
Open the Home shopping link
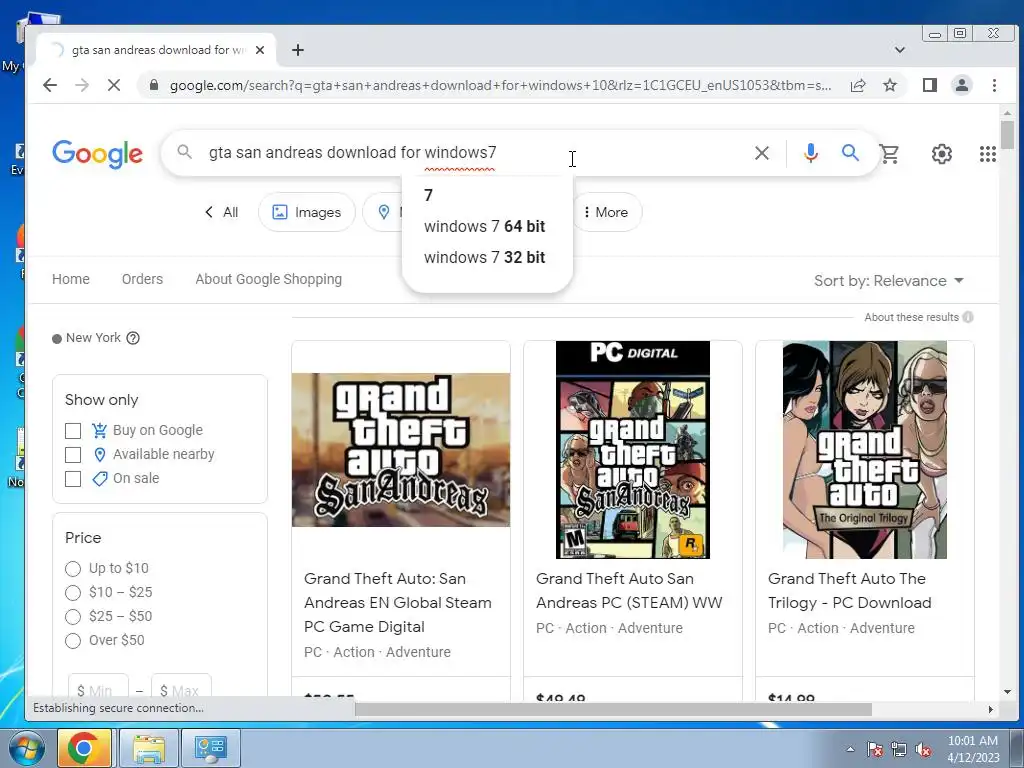coord(71,279)
